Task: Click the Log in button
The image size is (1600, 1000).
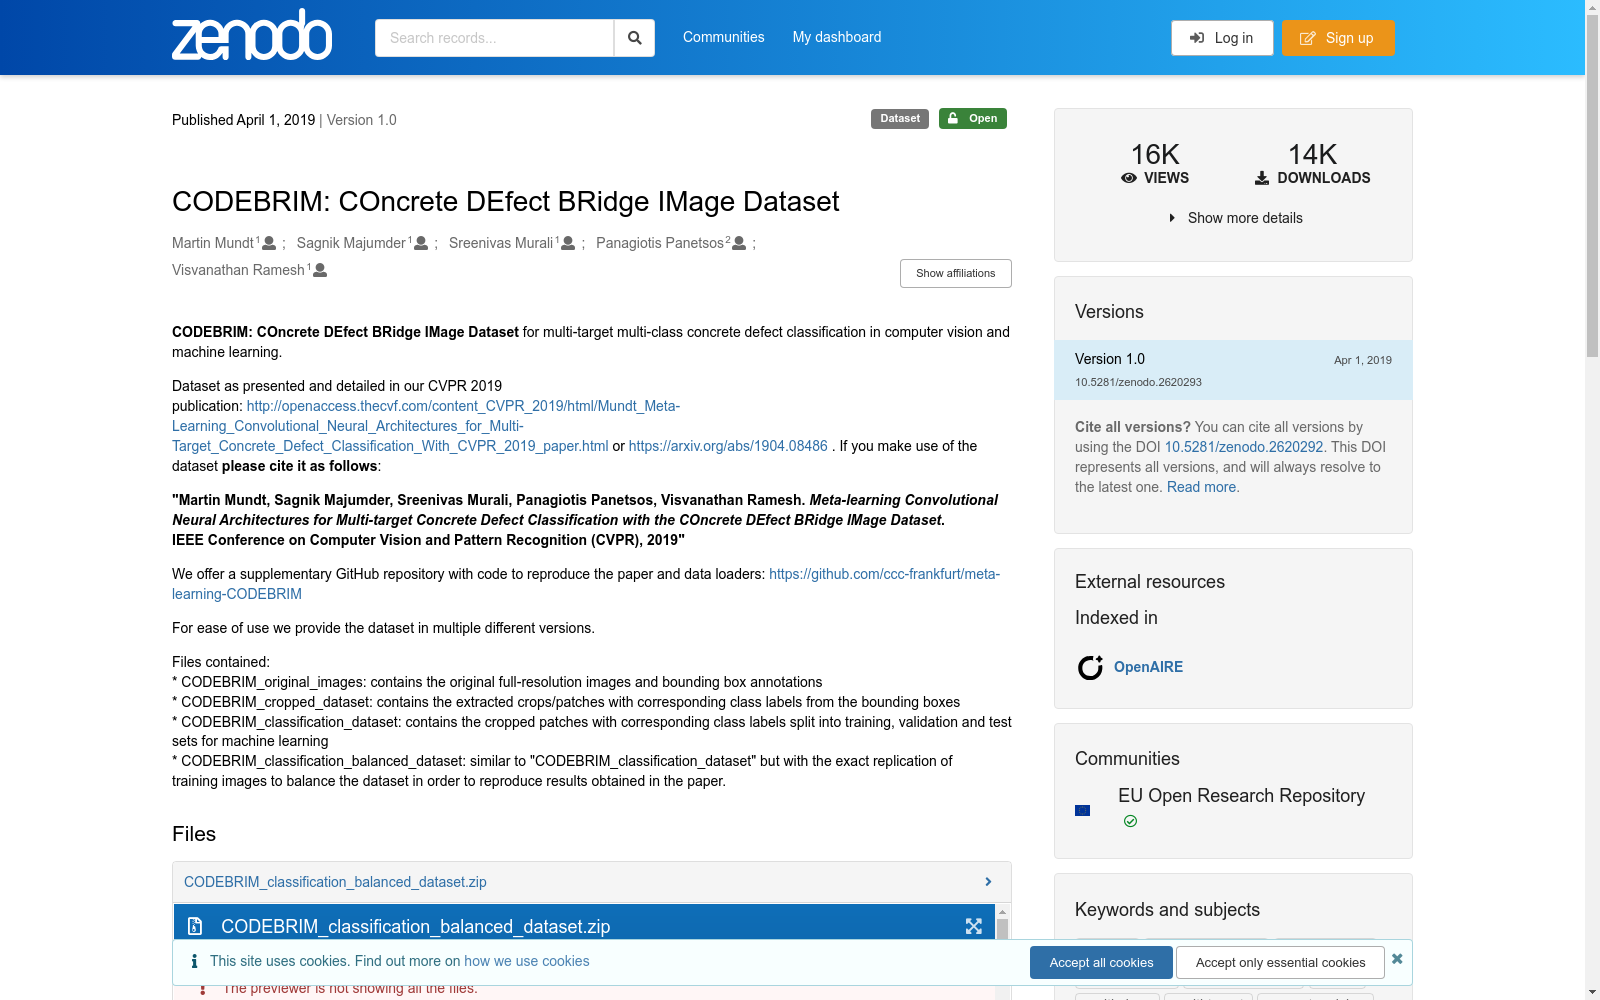Action: pos(1222,38)
